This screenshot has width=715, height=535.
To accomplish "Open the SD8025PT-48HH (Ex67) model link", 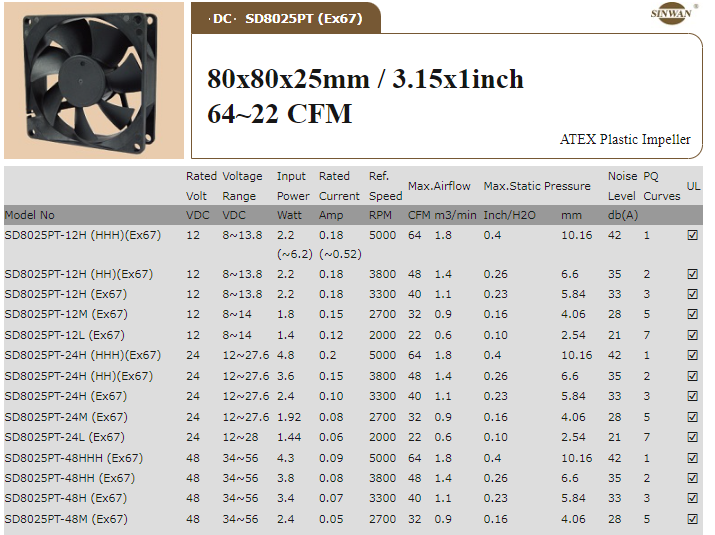I will click(x=69, y=478).
